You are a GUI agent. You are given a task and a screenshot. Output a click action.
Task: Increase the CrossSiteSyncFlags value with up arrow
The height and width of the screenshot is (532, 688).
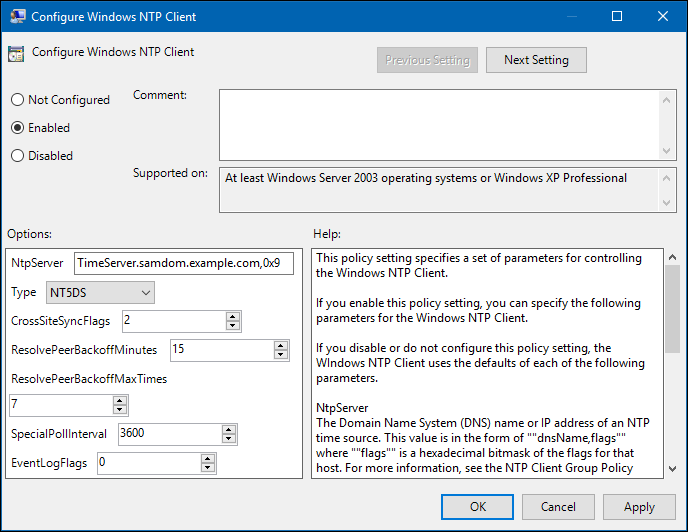click(x=233, y=316)
